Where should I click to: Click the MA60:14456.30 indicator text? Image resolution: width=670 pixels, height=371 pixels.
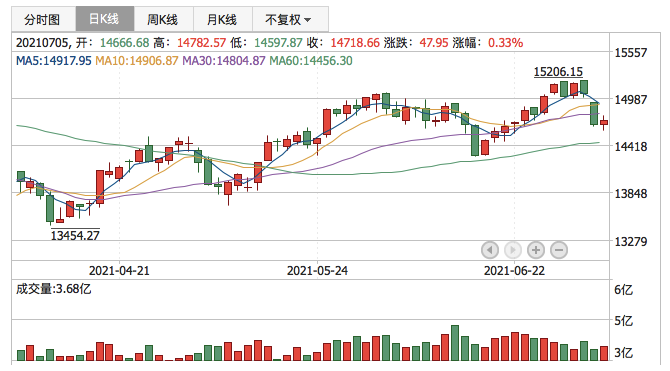pos(311,61)
